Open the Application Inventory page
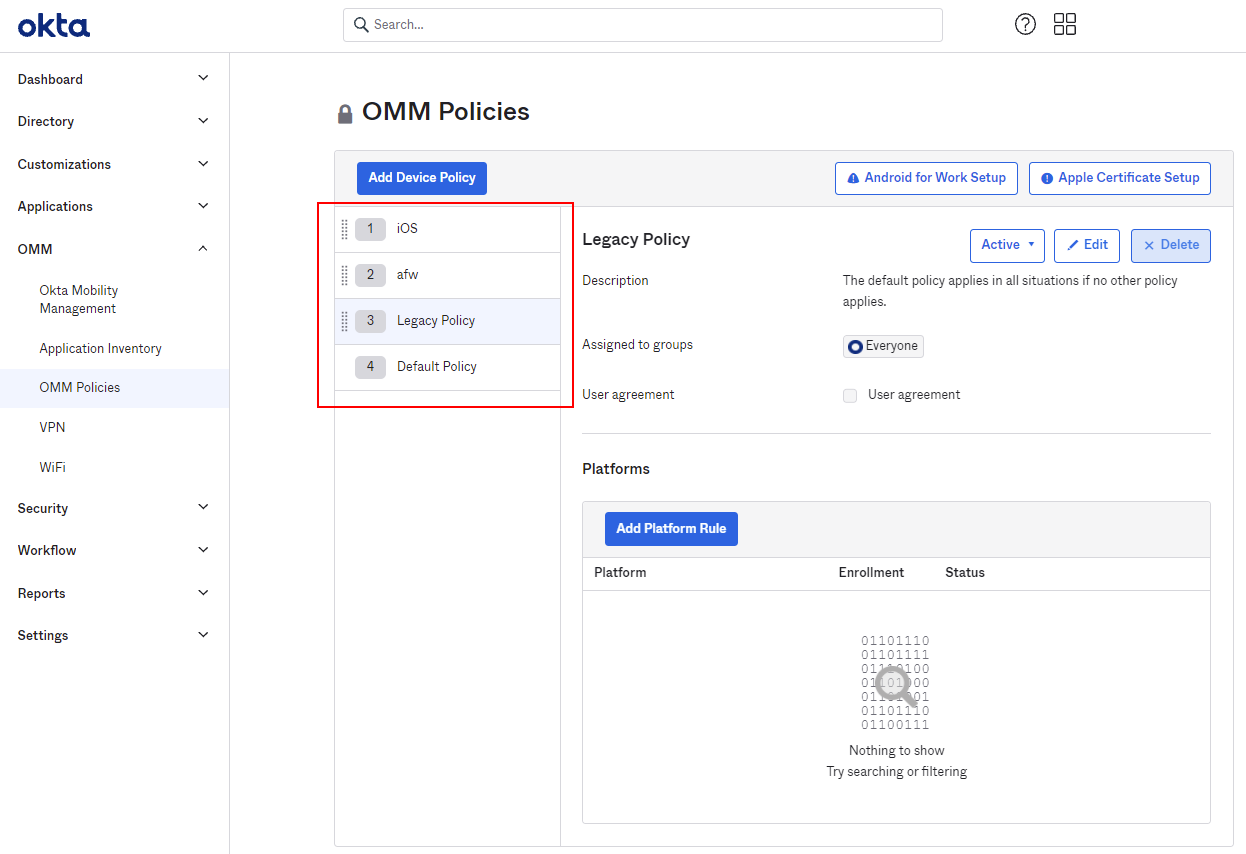This screenshot has width=1246, height=854. [x=100, y=349]
